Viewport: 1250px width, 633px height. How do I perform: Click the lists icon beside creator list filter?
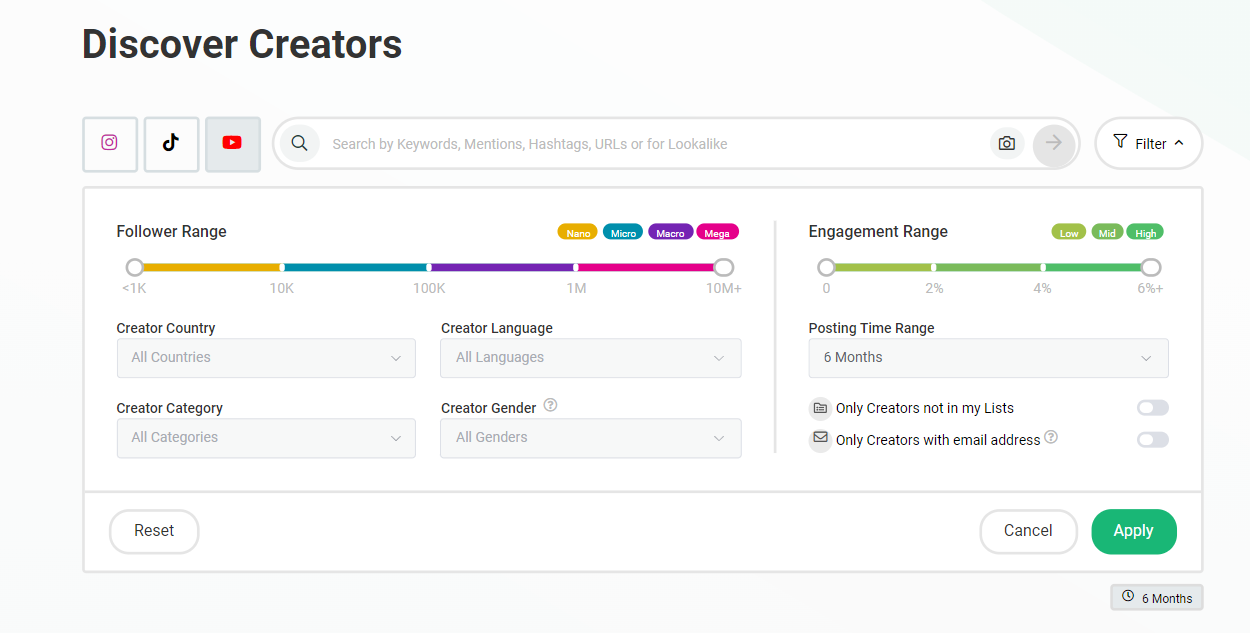(x=820, y=407)
